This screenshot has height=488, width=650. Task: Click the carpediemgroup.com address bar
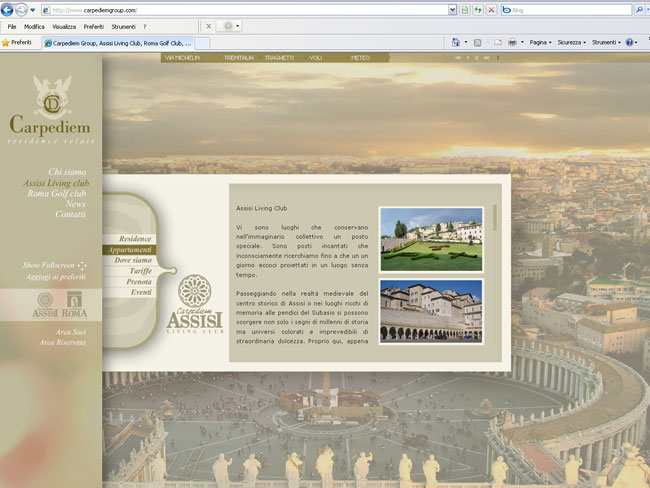(x=245, y=10)
